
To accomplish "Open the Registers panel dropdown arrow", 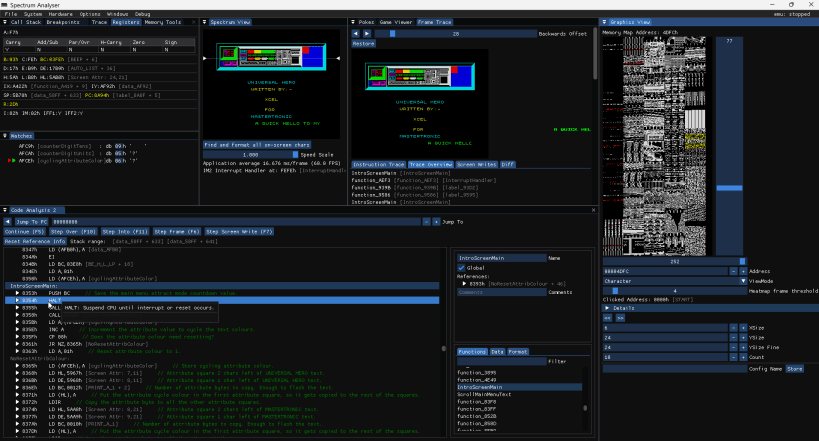I will click(x=5, y=22).
